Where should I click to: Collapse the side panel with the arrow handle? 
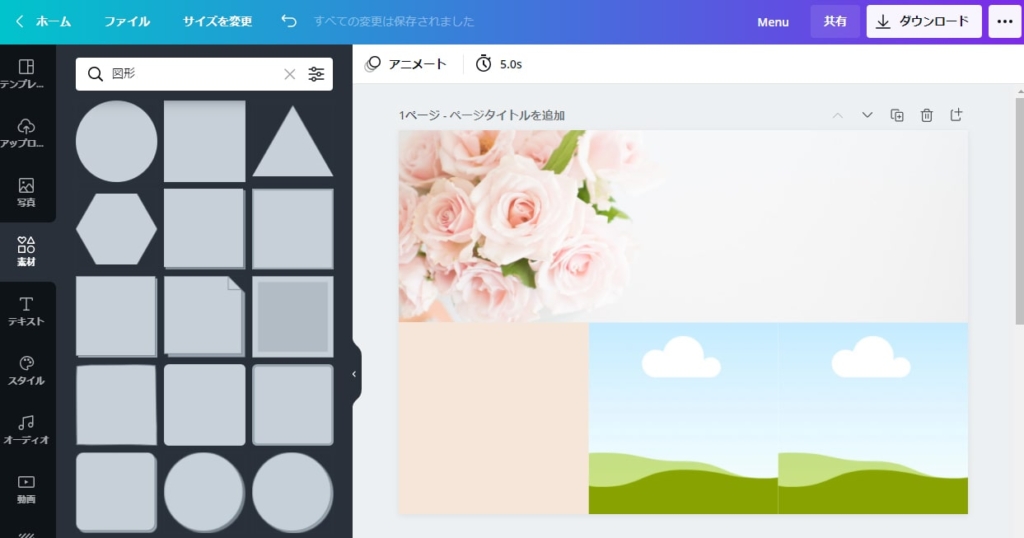(x=354, y=374)
